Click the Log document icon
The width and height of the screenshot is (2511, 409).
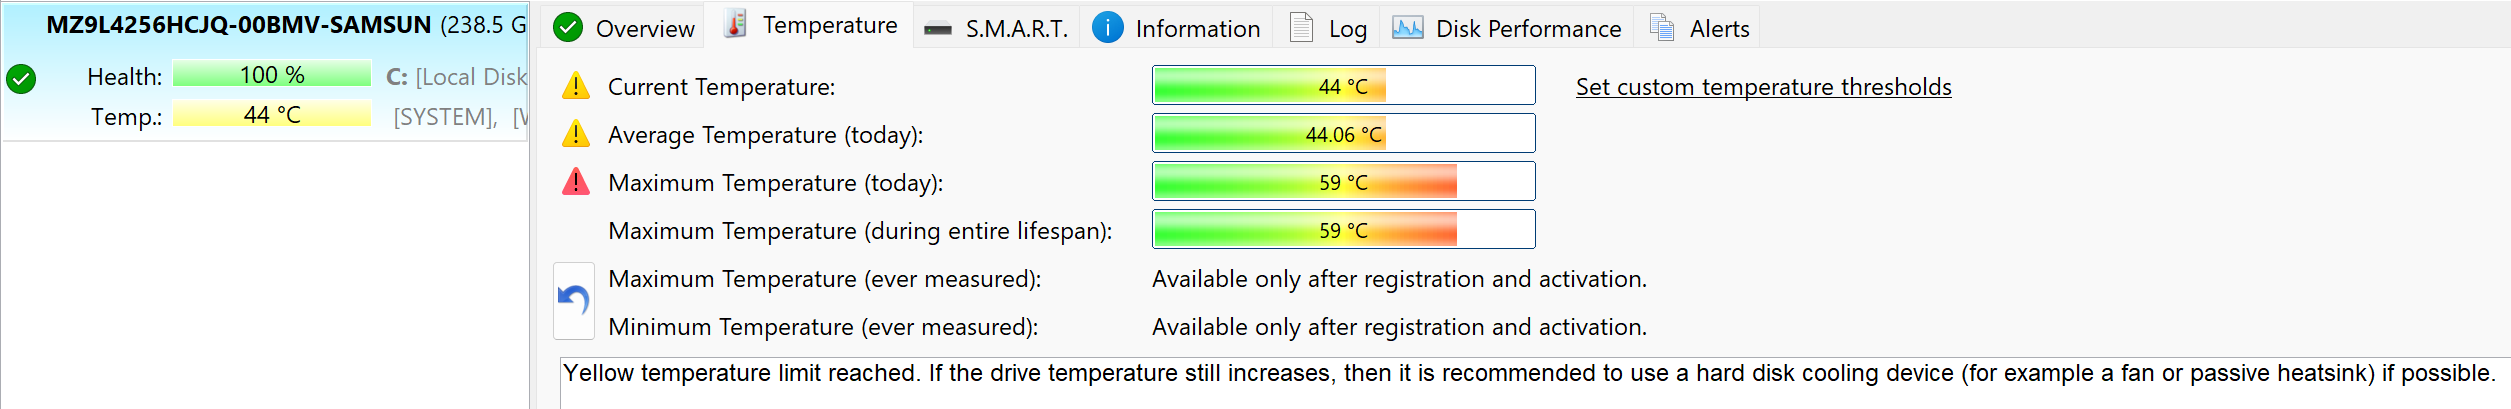(1301, 27)
